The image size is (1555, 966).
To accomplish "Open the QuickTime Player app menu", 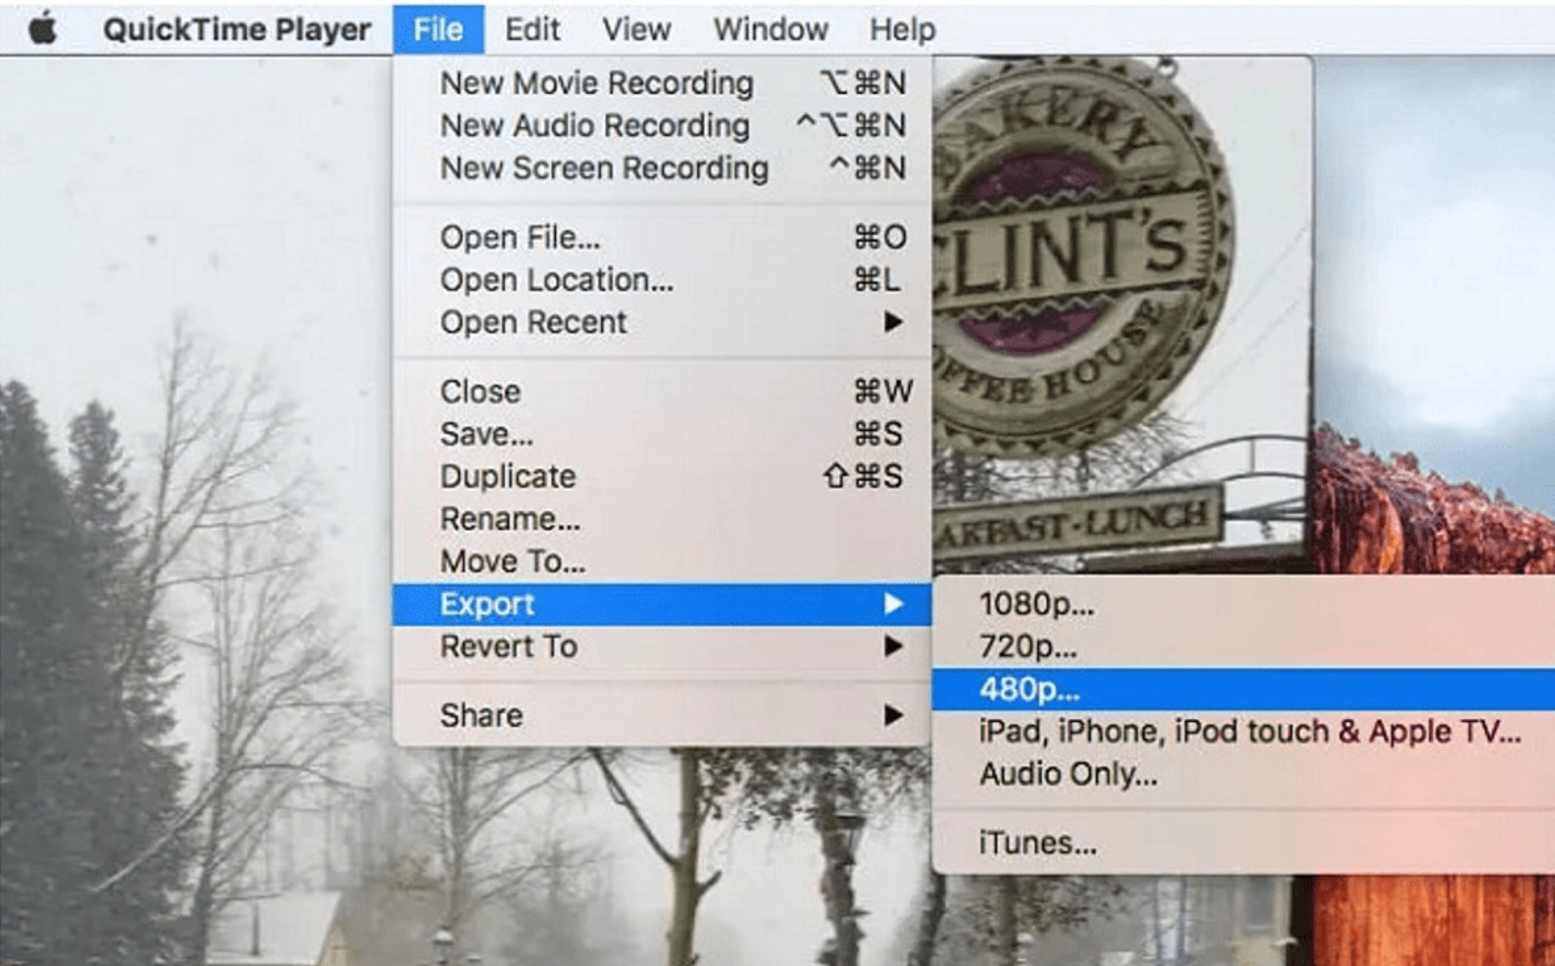I will pyautogui.click(x=237, y=30).
